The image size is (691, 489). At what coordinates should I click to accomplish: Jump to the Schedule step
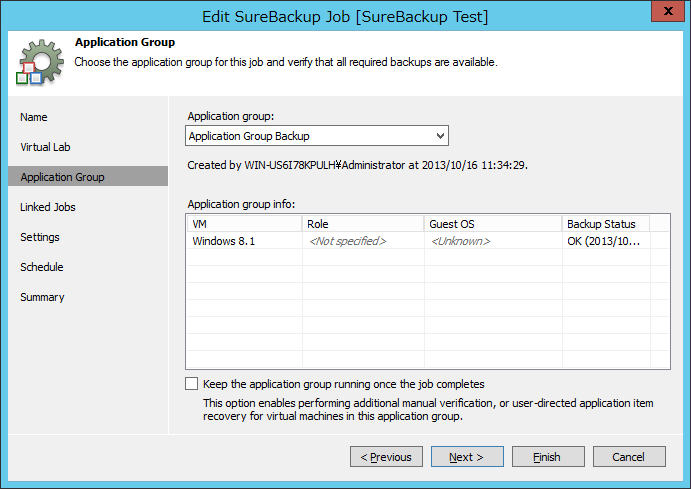click(x=42, y=267)
